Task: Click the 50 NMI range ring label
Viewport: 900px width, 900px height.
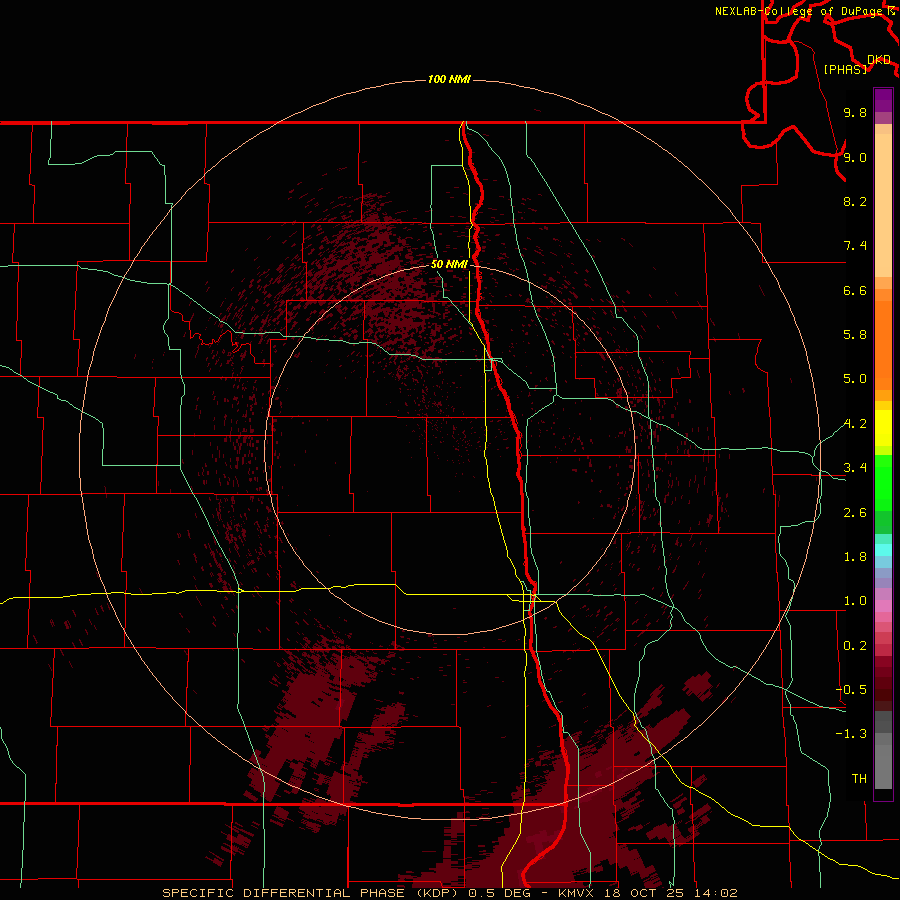Action: tap(449, 264)
